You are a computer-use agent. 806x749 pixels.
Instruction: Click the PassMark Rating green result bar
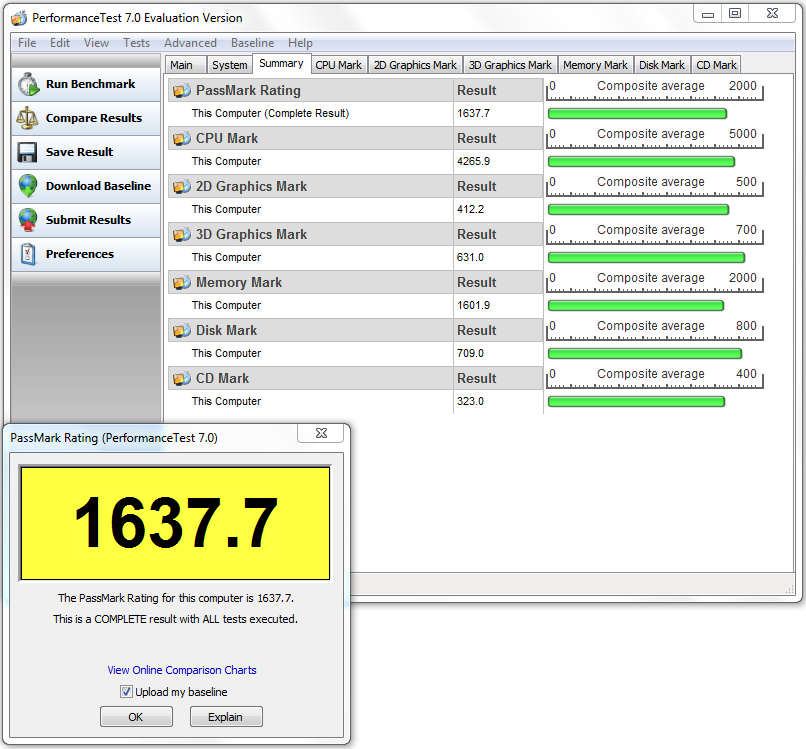tap(637, 114)
